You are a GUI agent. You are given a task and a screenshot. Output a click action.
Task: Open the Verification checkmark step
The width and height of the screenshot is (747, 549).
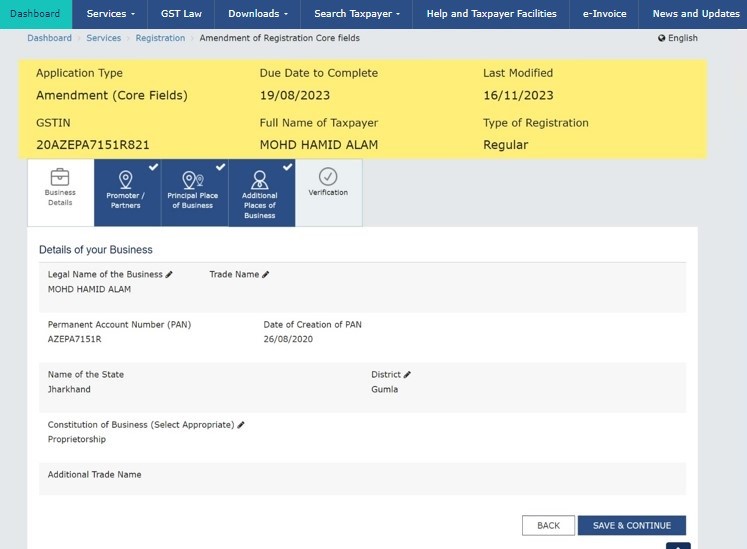click(x=328, y=177)
